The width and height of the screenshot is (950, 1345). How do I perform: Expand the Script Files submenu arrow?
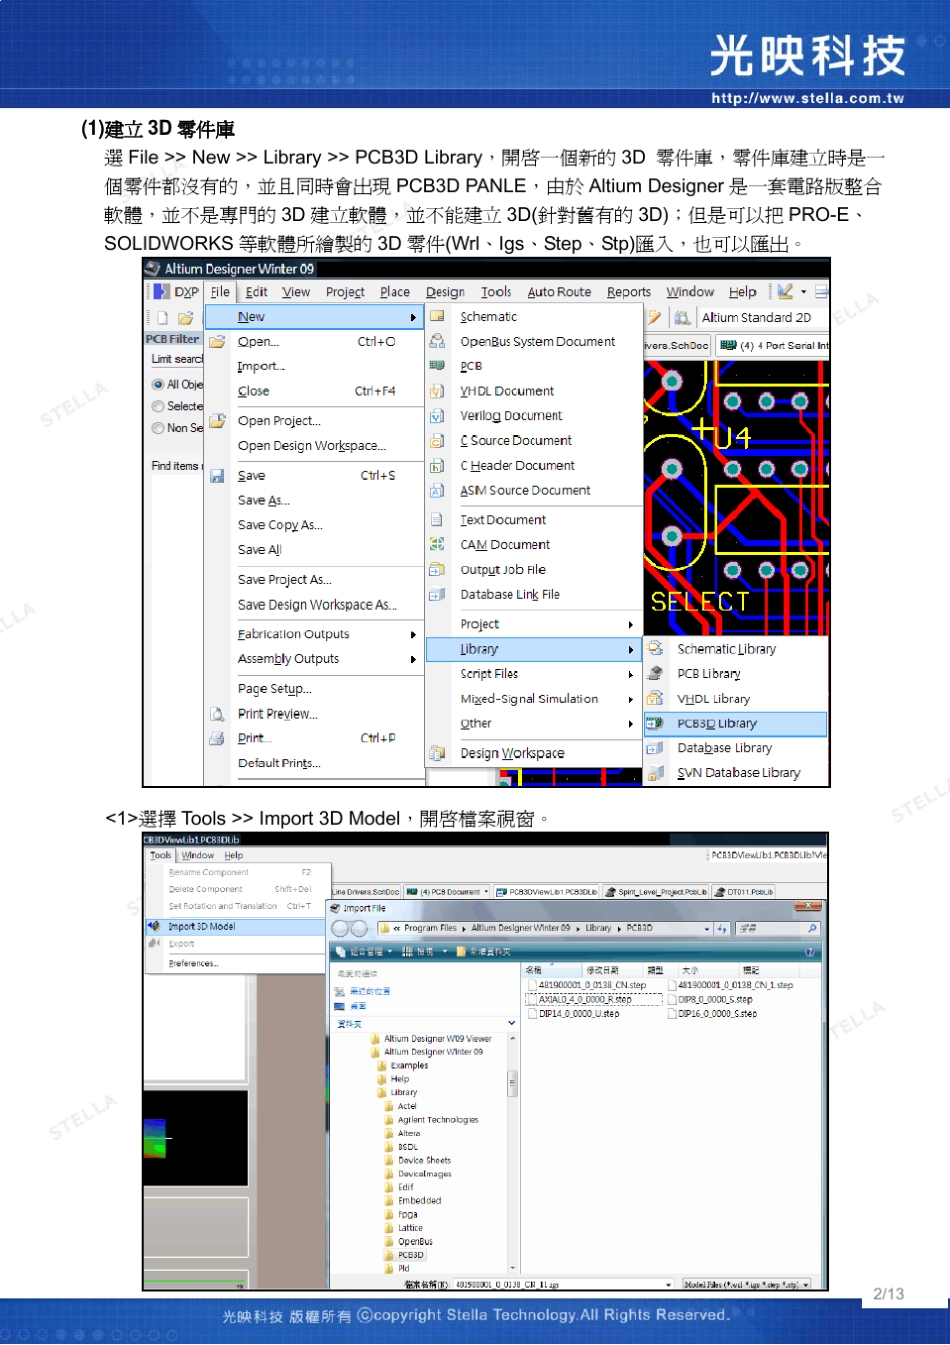630,674
